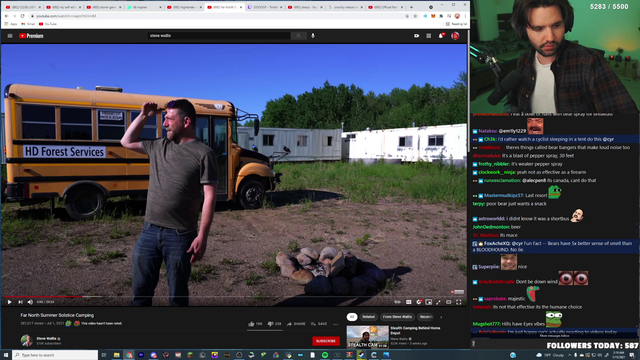Open Stealth Camping Behind Home Depot thumbnail
This screenshot has height=360, width=640.
[367, 337]
